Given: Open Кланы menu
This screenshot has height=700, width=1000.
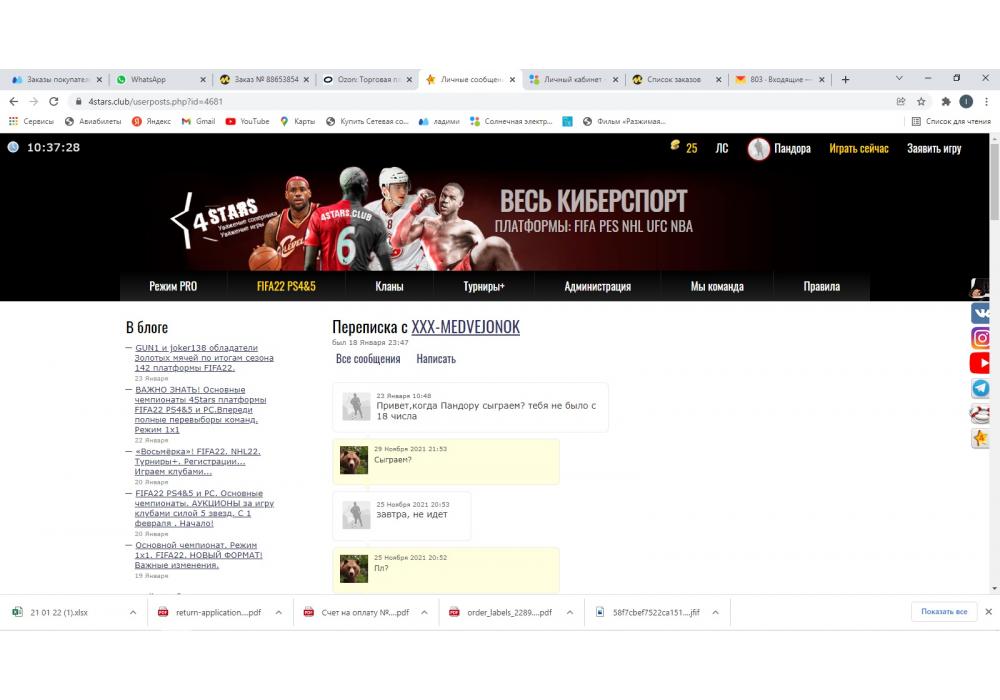Looking at the screenshot, I should tap(389, 287).
